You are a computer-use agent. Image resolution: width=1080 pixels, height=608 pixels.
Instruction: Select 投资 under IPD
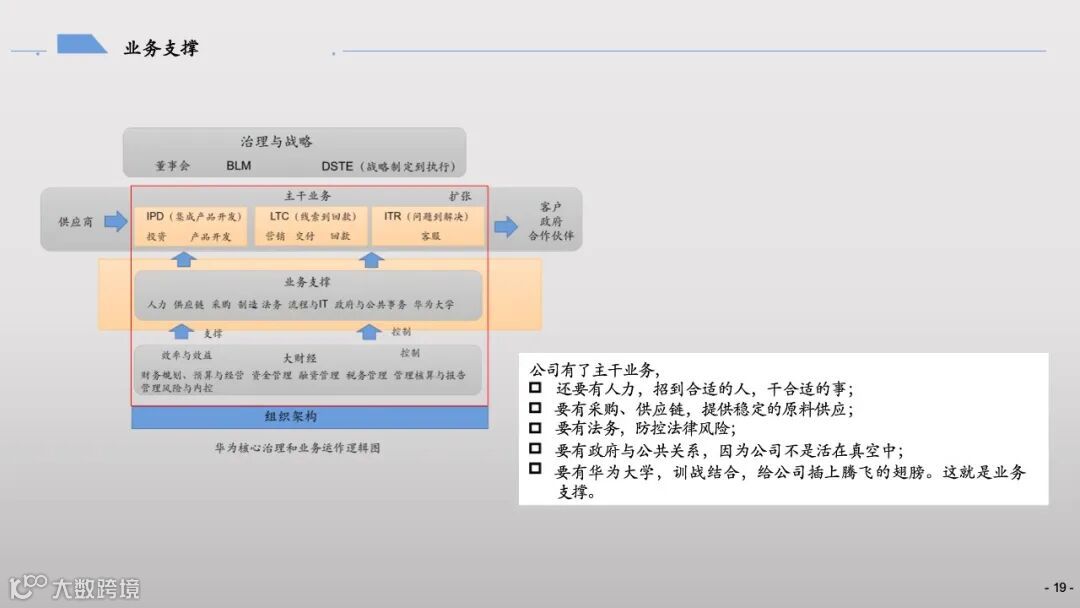point(156,236)
